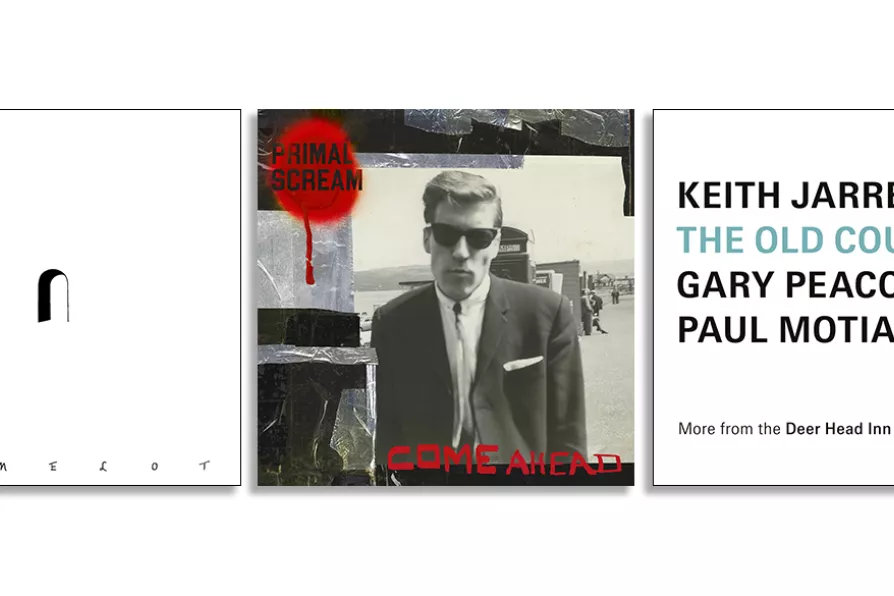Click the teal THE OLD COU title line
The image size is (894, 596).
click(x=785, y=240)
